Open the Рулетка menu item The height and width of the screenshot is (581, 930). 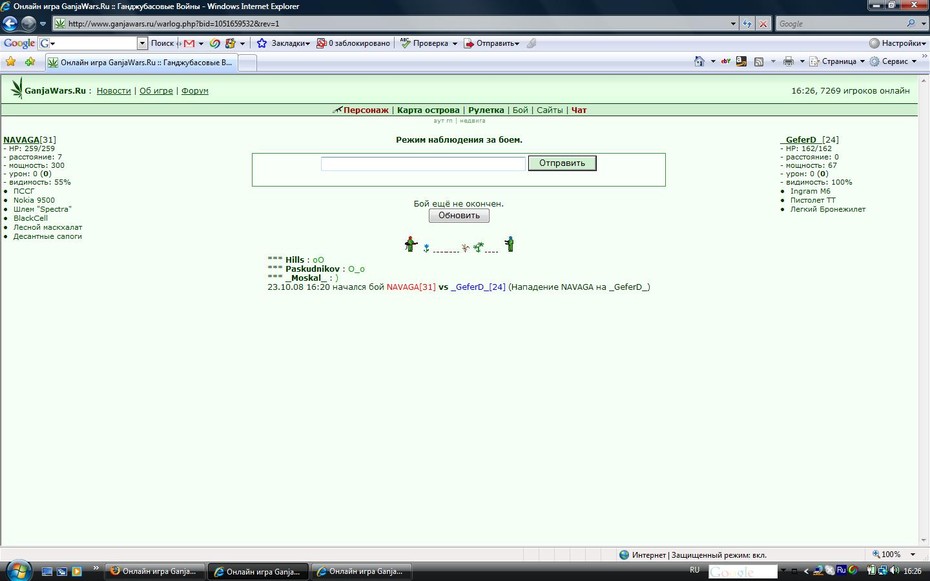coord(486,110)
